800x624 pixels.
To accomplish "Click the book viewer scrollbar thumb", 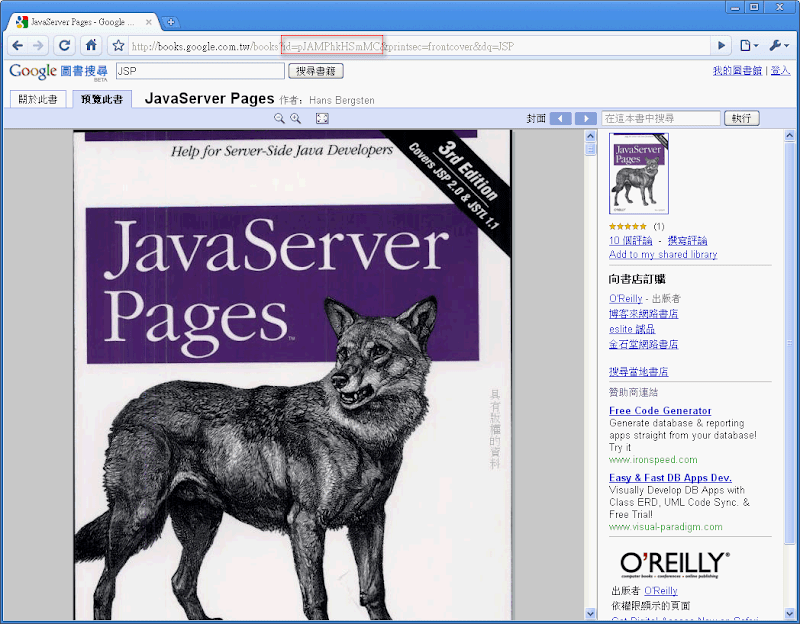I will click(590, 148).
